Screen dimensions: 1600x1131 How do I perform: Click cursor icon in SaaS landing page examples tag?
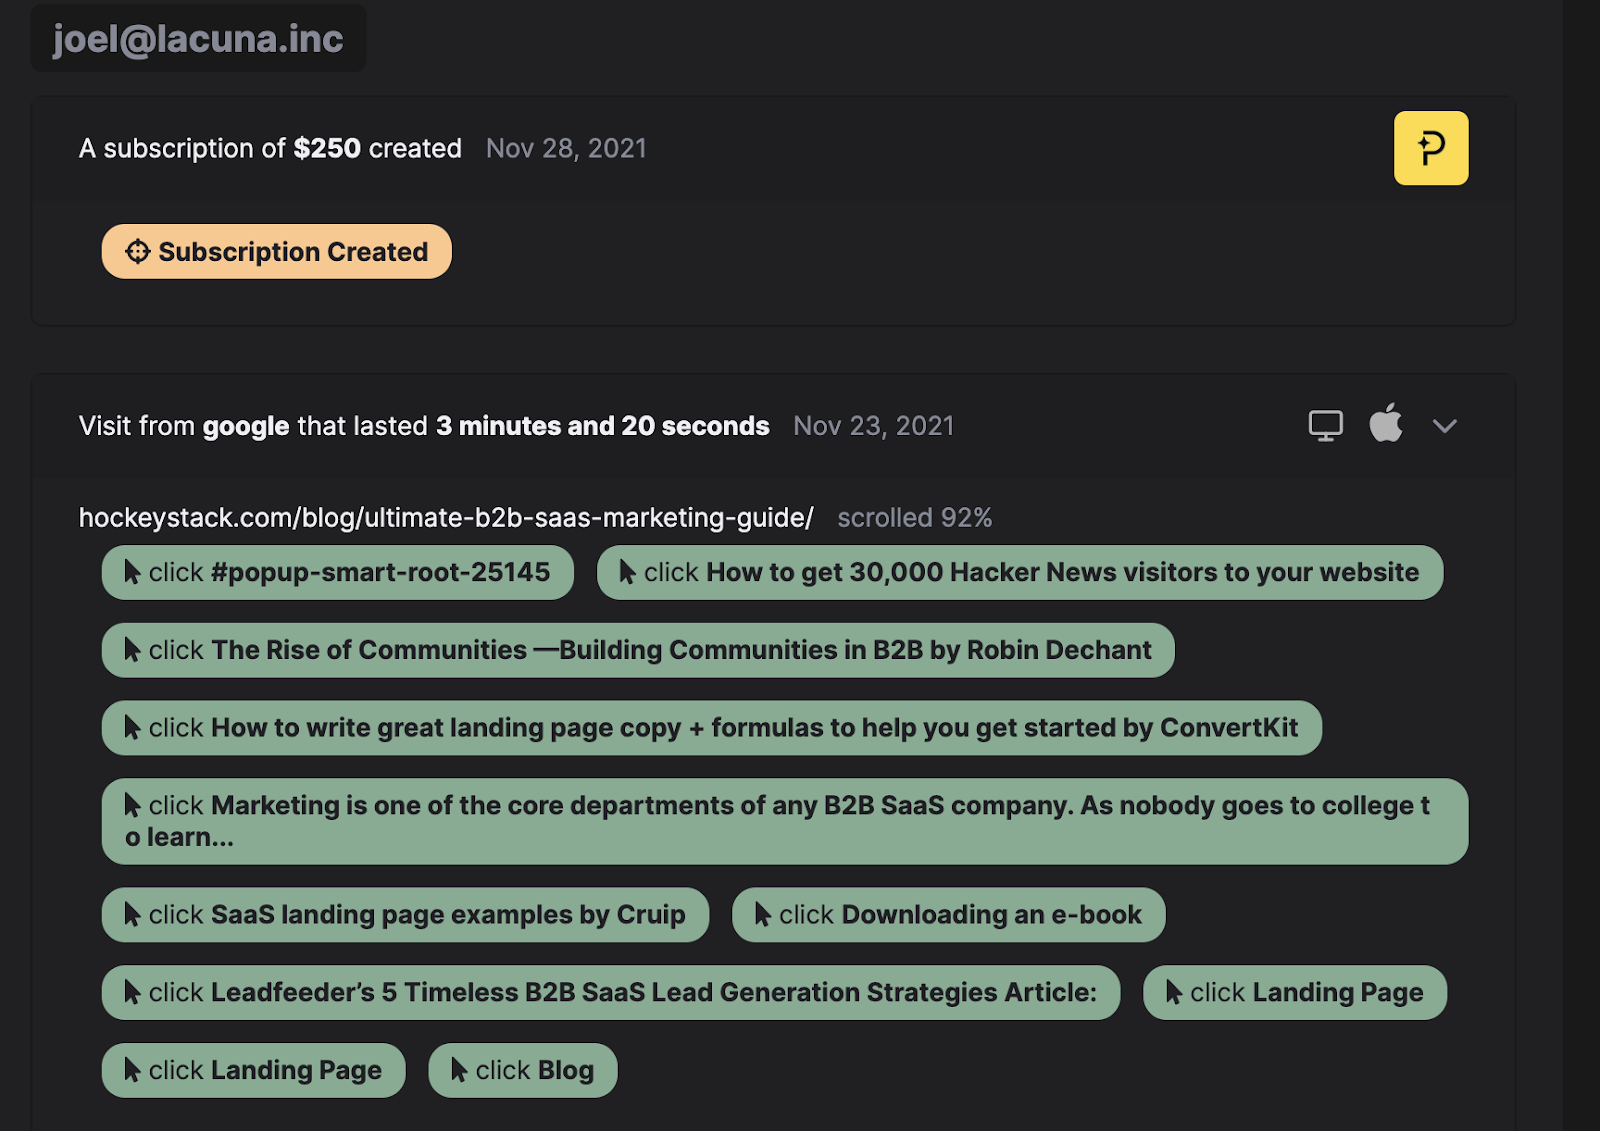tap(132, 914)
